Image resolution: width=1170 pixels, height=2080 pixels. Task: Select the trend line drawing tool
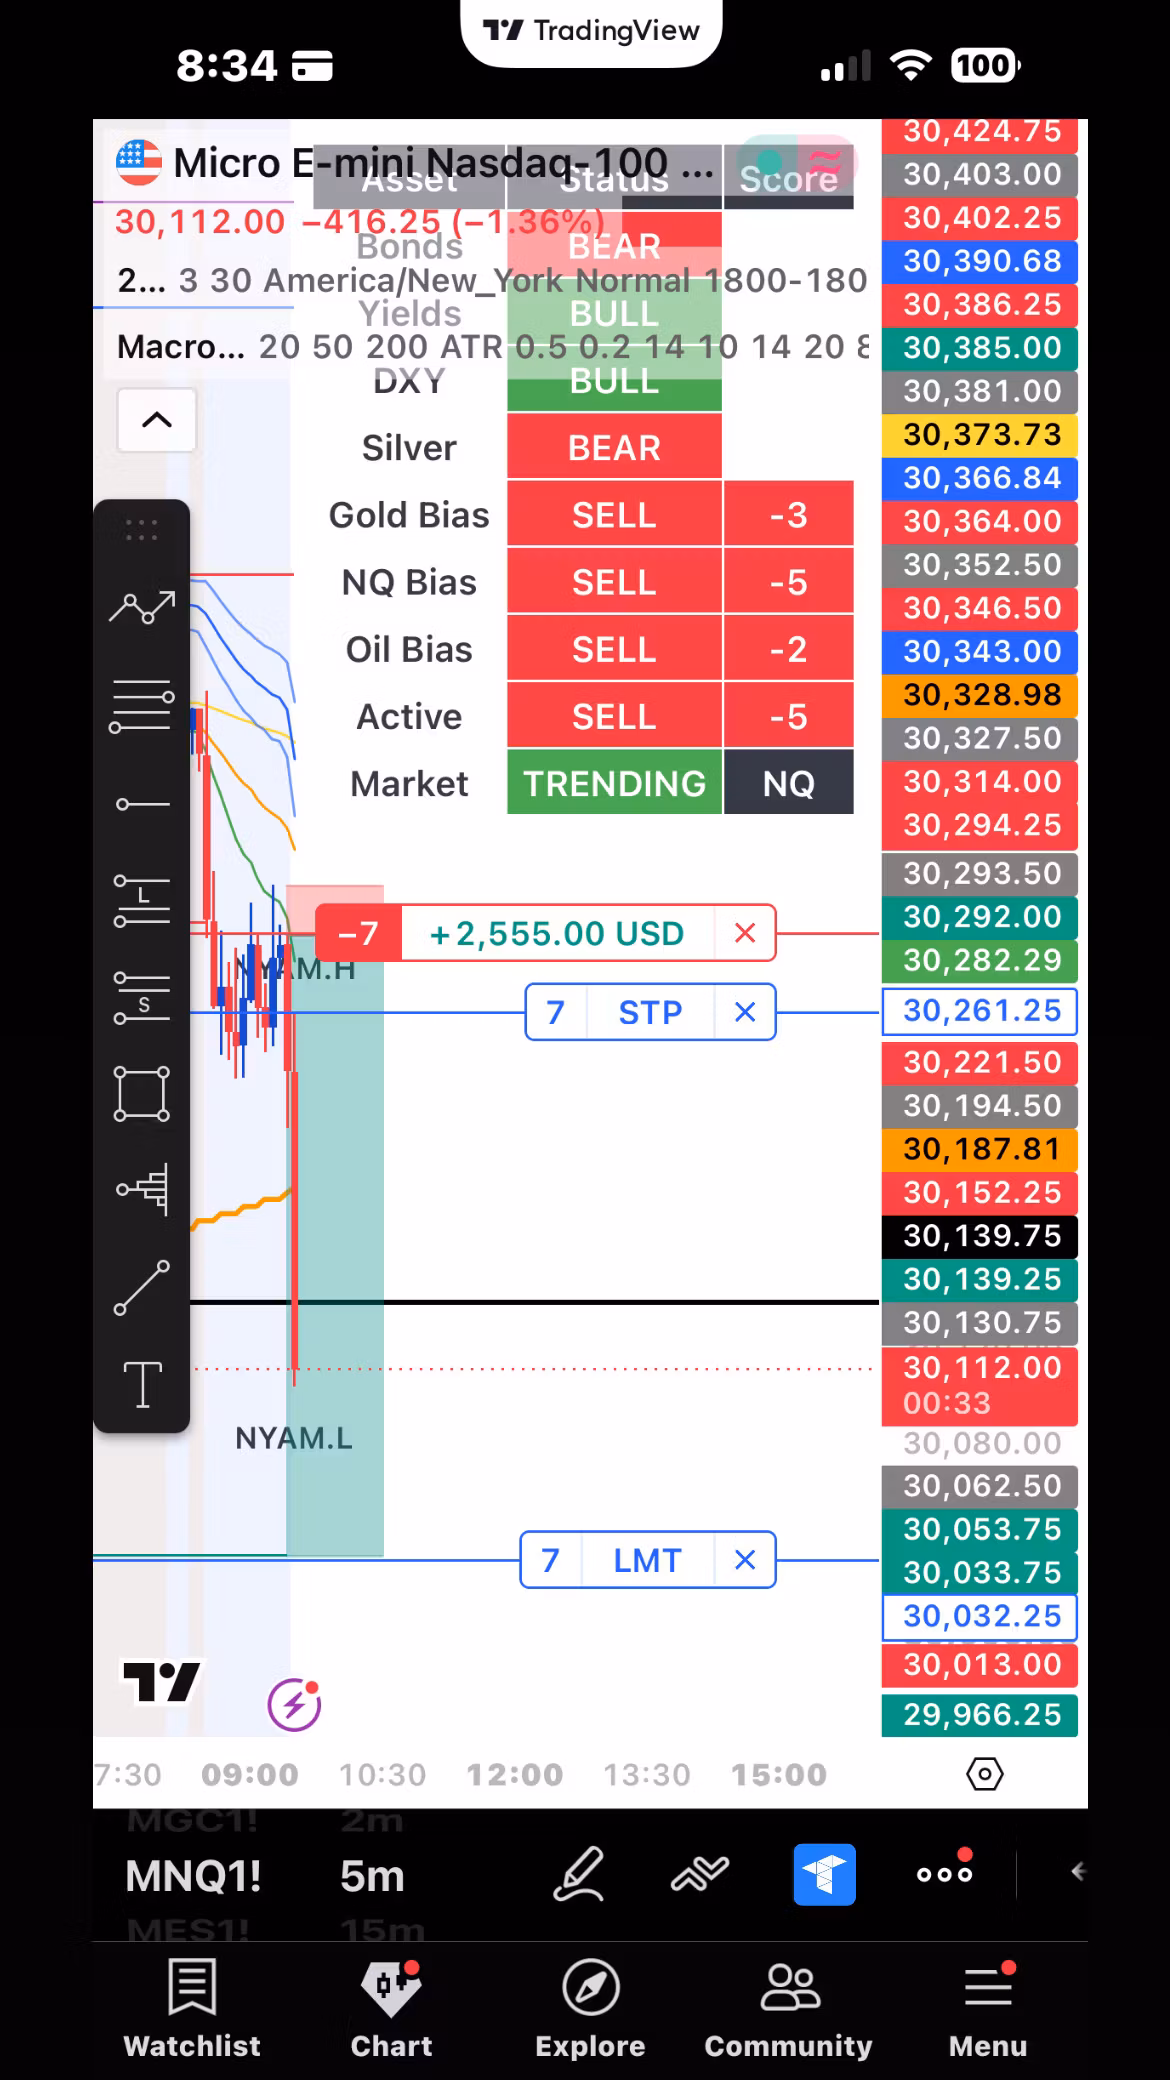point(141,1287)
